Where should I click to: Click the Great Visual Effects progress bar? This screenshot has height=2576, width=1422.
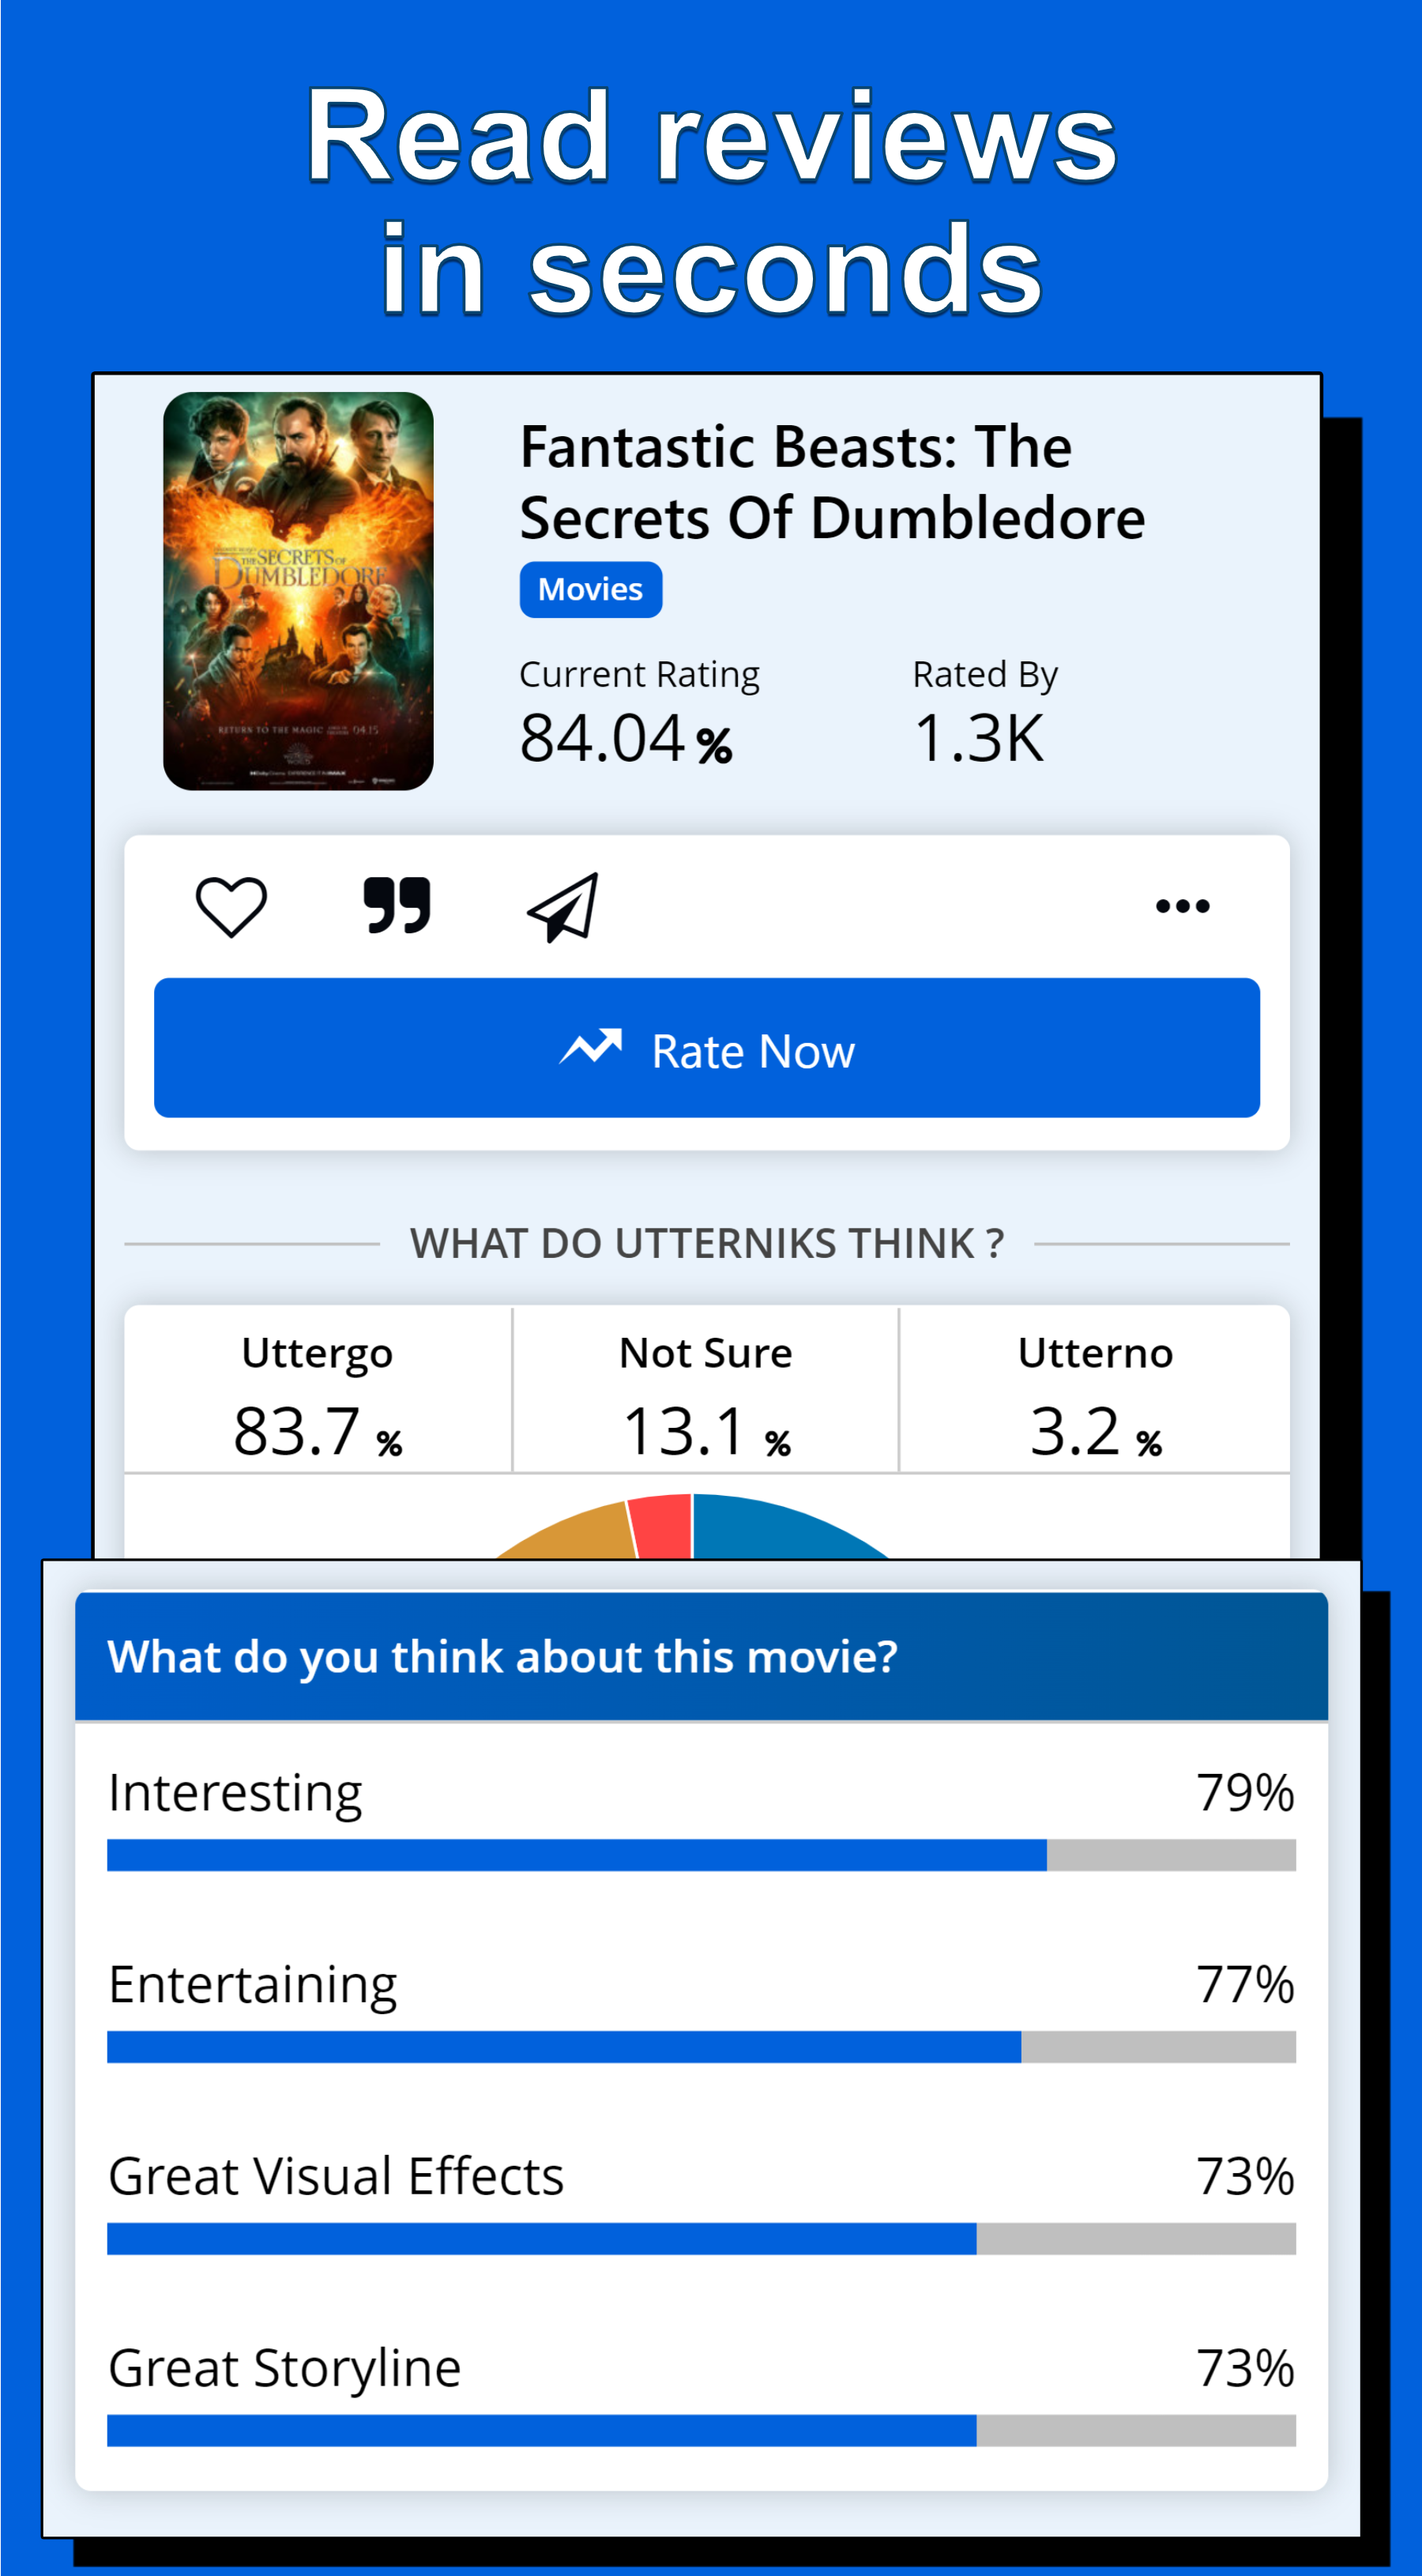pyautogui.click(x=701, y=2238)
